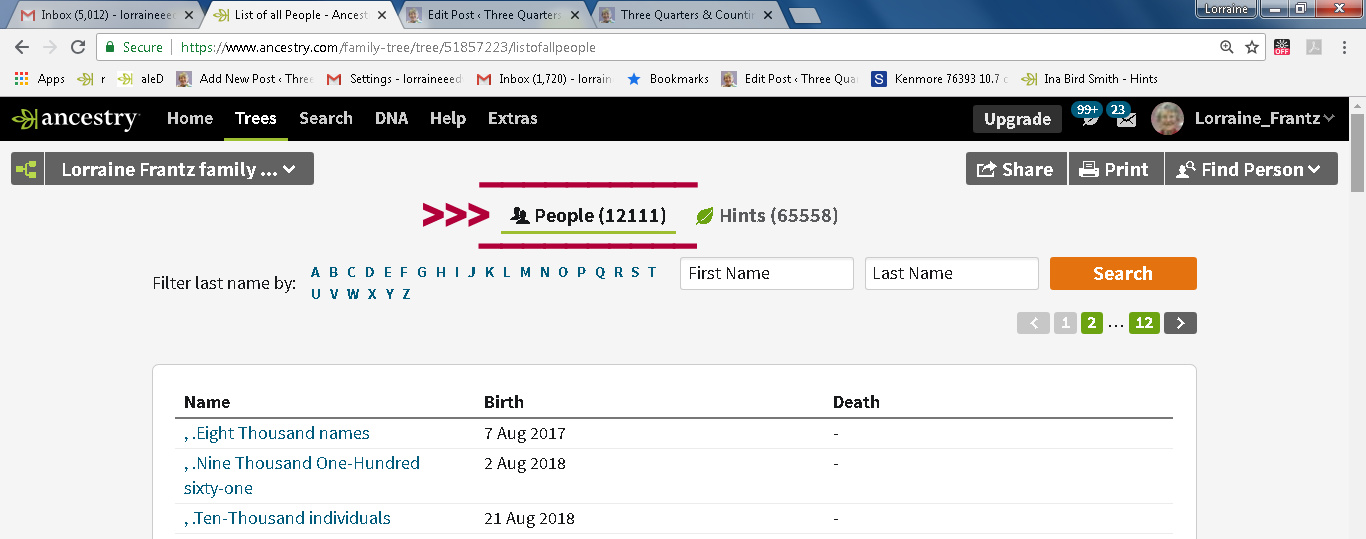Screen dimensions: 1366x539
Task: Click the browser zoom magnifier icon
Action: point(1227,47)
